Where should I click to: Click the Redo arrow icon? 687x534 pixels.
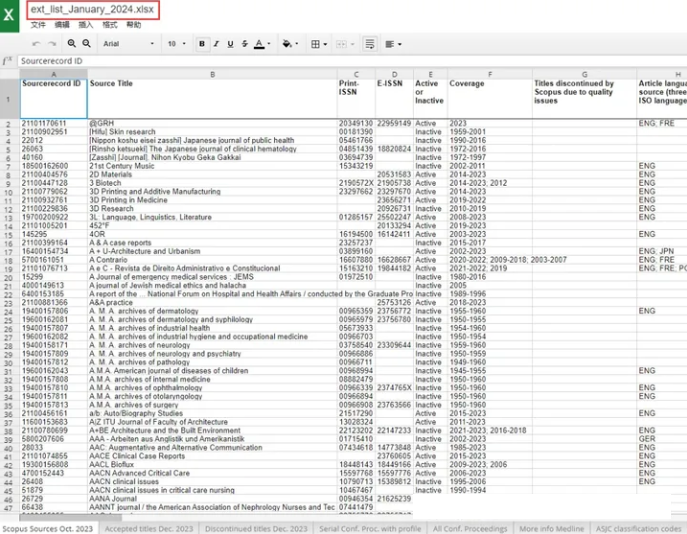pyautogui.click(x=52, y=44)
